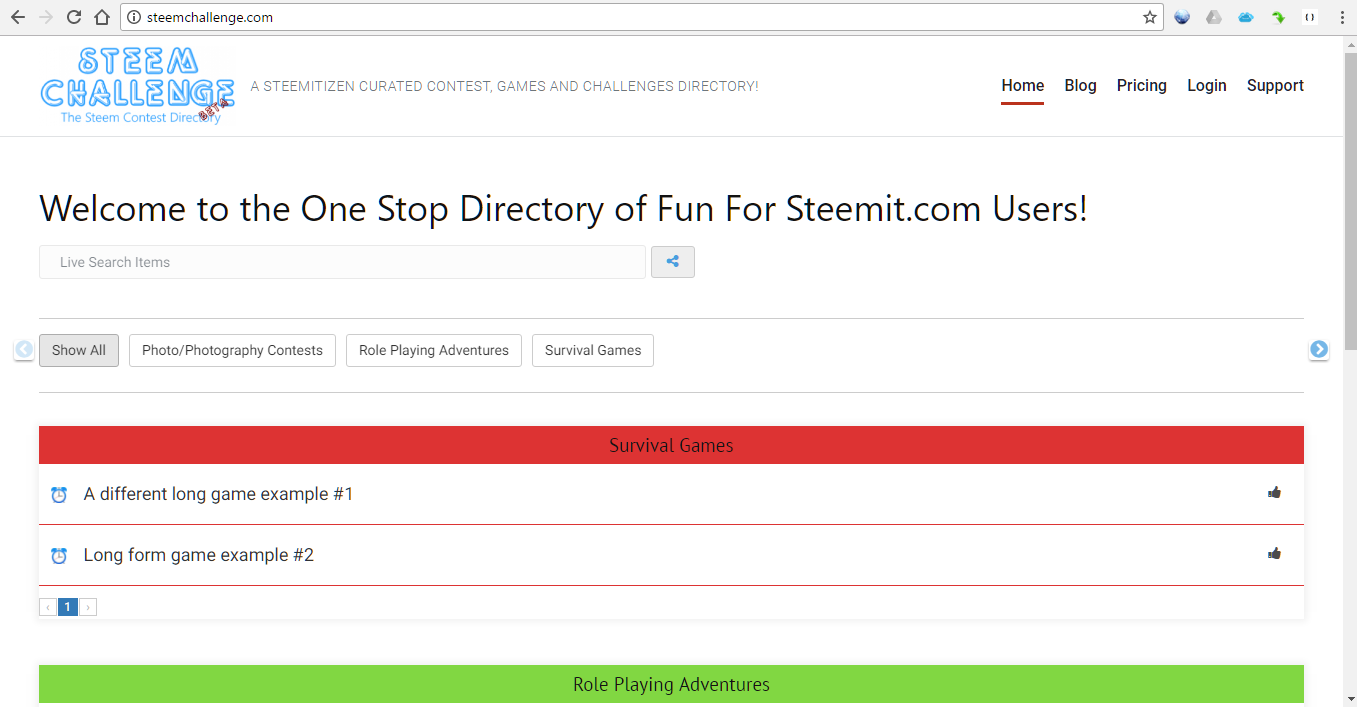Open 'A different long game example #1'
The height and width of the screenshot is (707, 1357).
coord(218,494)
